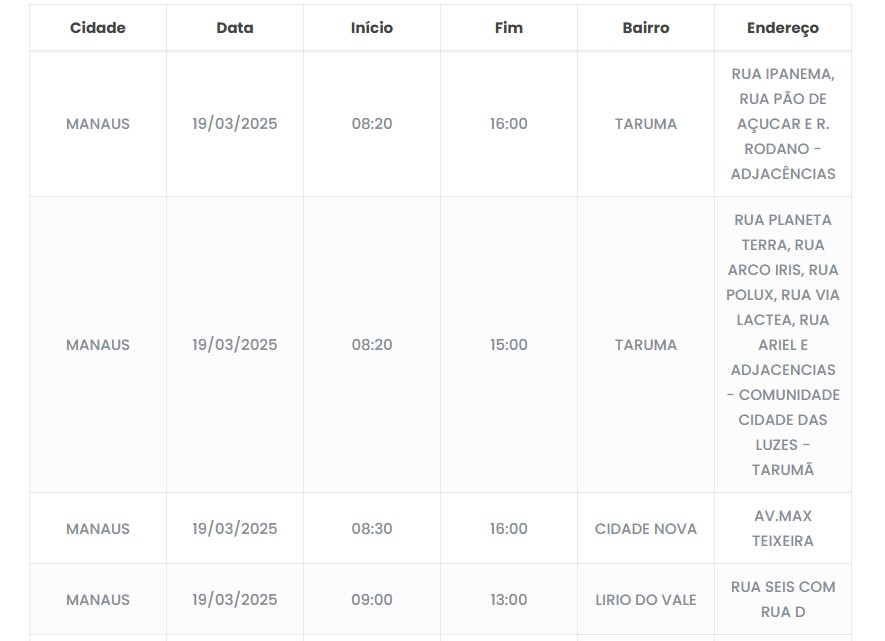885x641 pixels.
Task: Click the Cidade Nova neighborhood cell
Action: point(646,529)
